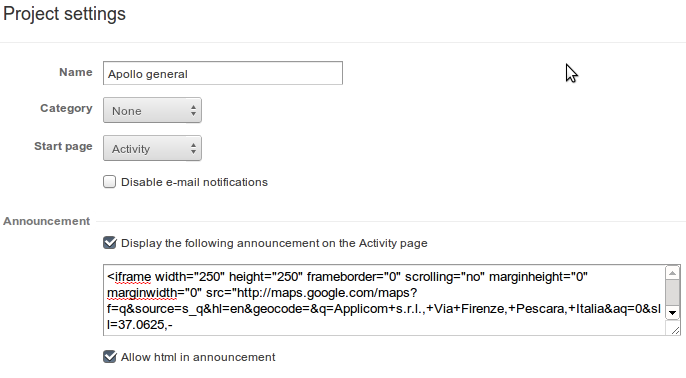Open the Start page dropdown showing Activity
The height and width of the screenshot is (378, 686).
152,148
